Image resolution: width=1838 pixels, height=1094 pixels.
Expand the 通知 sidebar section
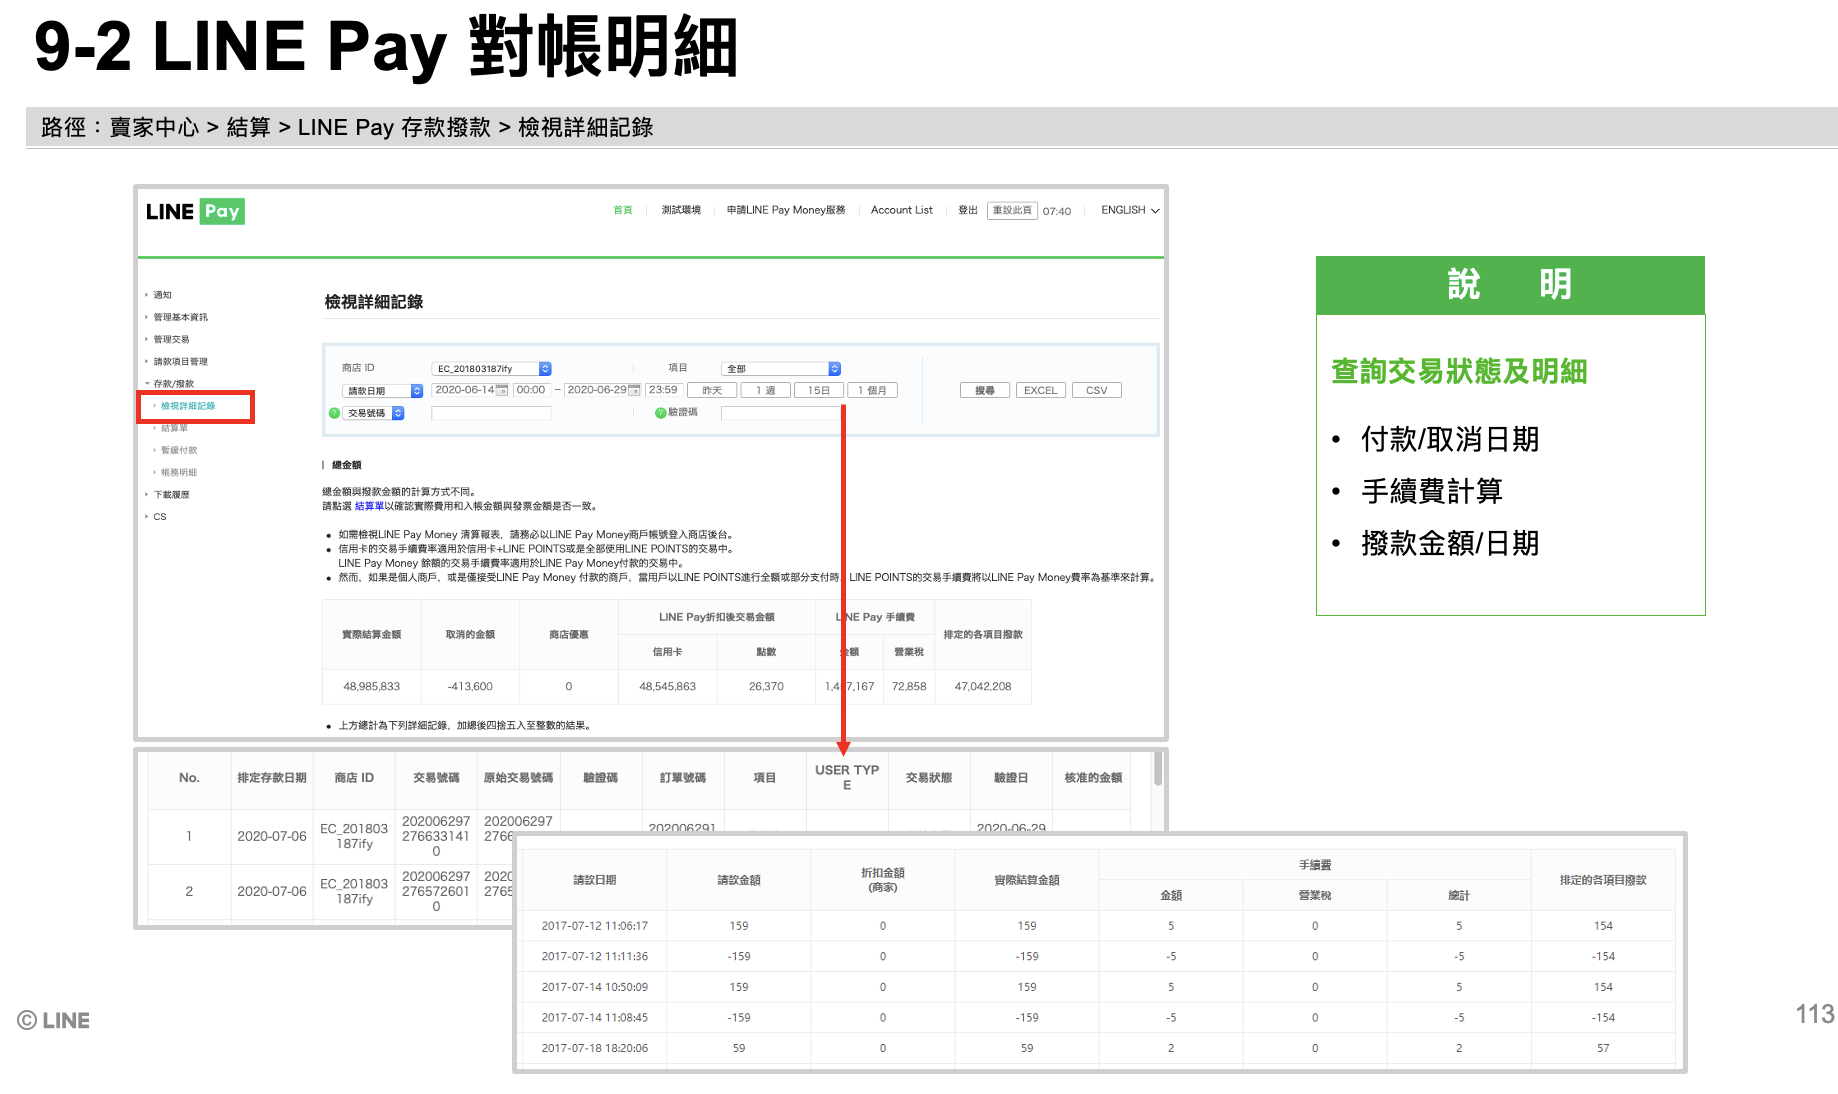click(x=162, y=295)
